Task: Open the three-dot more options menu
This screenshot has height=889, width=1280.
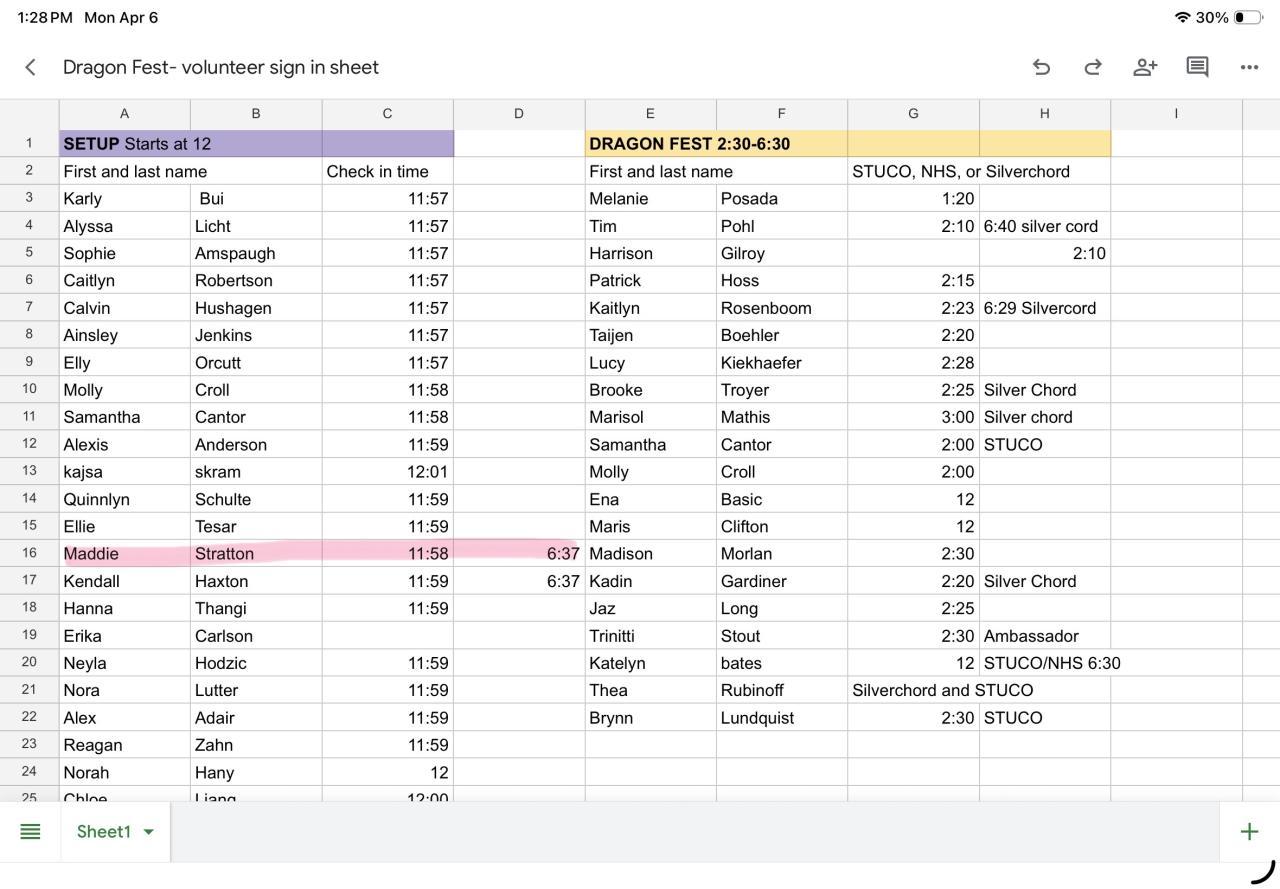Action: (x=1249, y=67)
